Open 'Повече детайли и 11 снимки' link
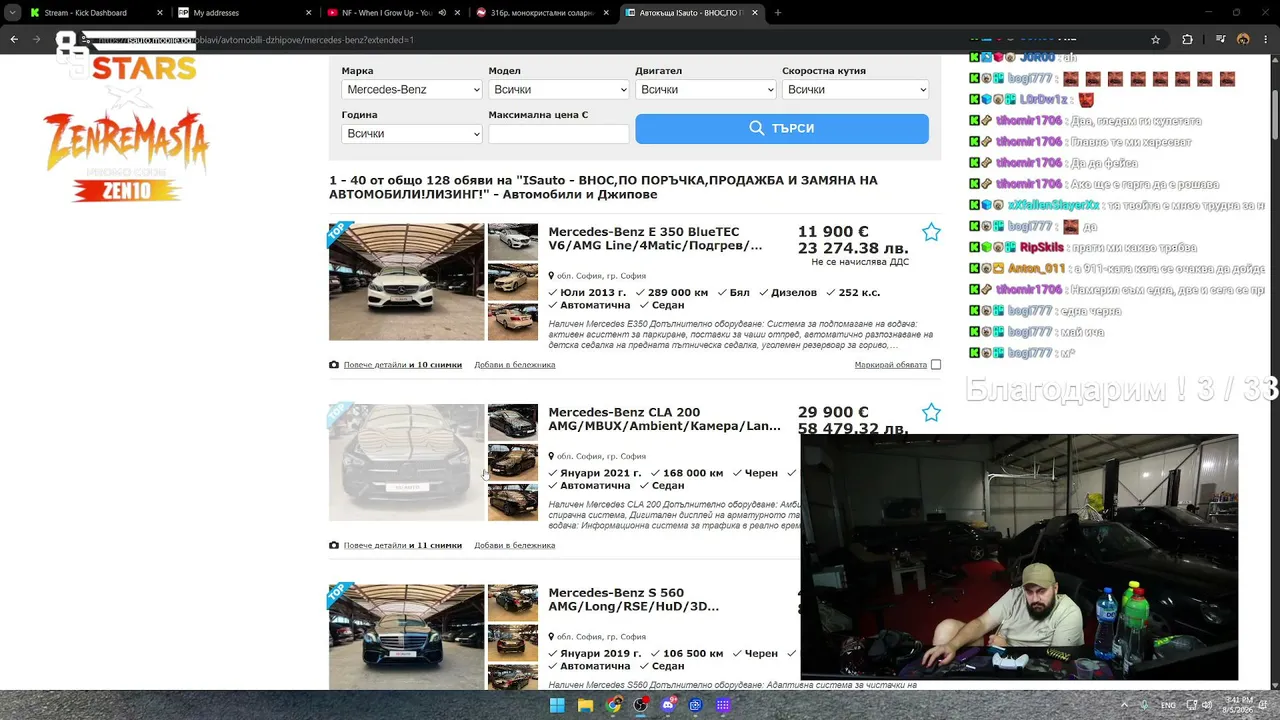 (403, 546)
